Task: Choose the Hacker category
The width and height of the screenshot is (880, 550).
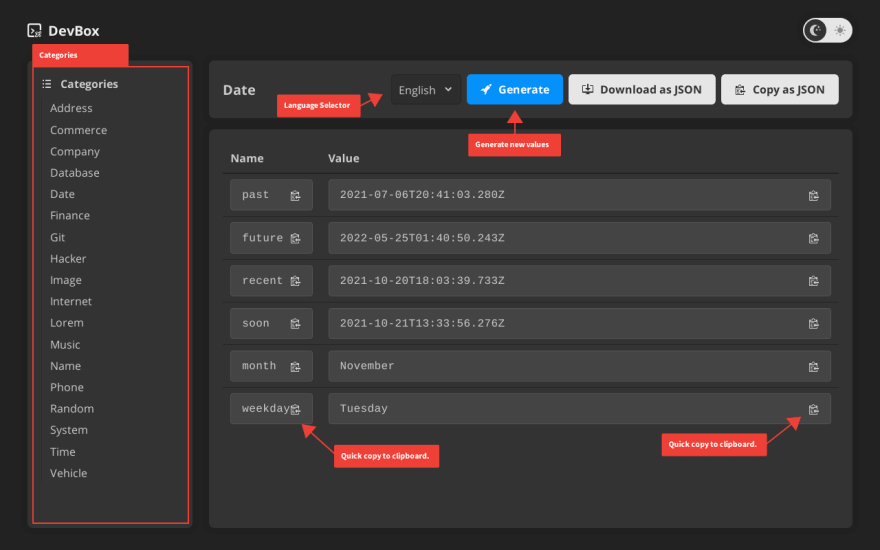Action: tap(68, 259)
